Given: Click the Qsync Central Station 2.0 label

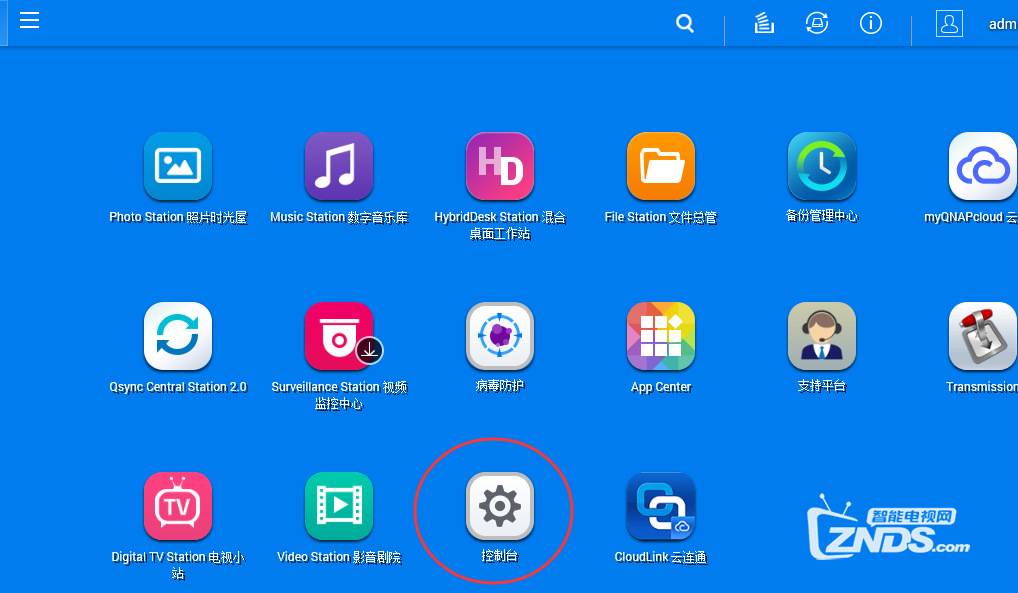Looking at the screenshot, I should click(178, 387).
